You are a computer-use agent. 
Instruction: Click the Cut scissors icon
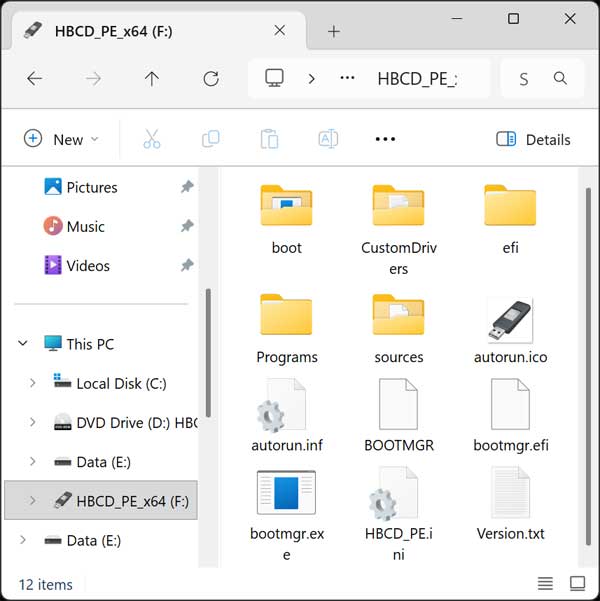[x=152, y=139]
